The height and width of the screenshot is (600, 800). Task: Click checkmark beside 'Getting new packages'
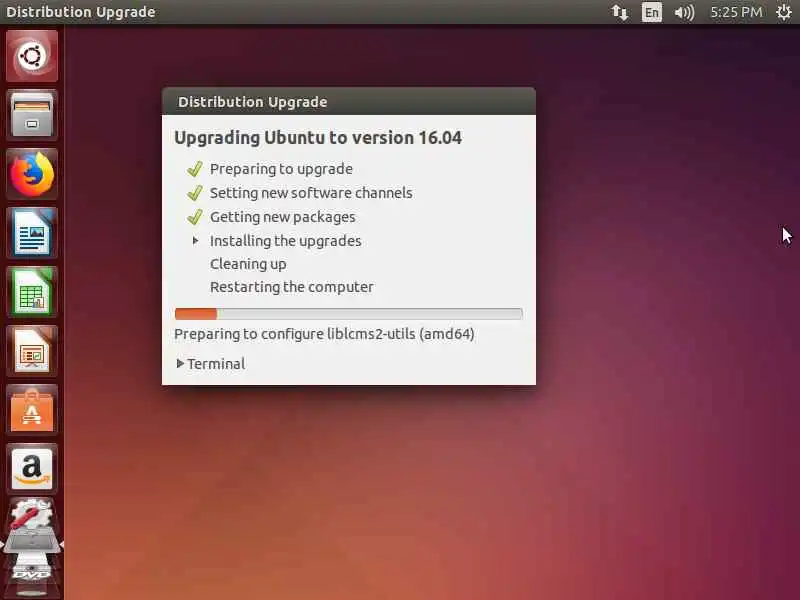(x=194, y=217)
